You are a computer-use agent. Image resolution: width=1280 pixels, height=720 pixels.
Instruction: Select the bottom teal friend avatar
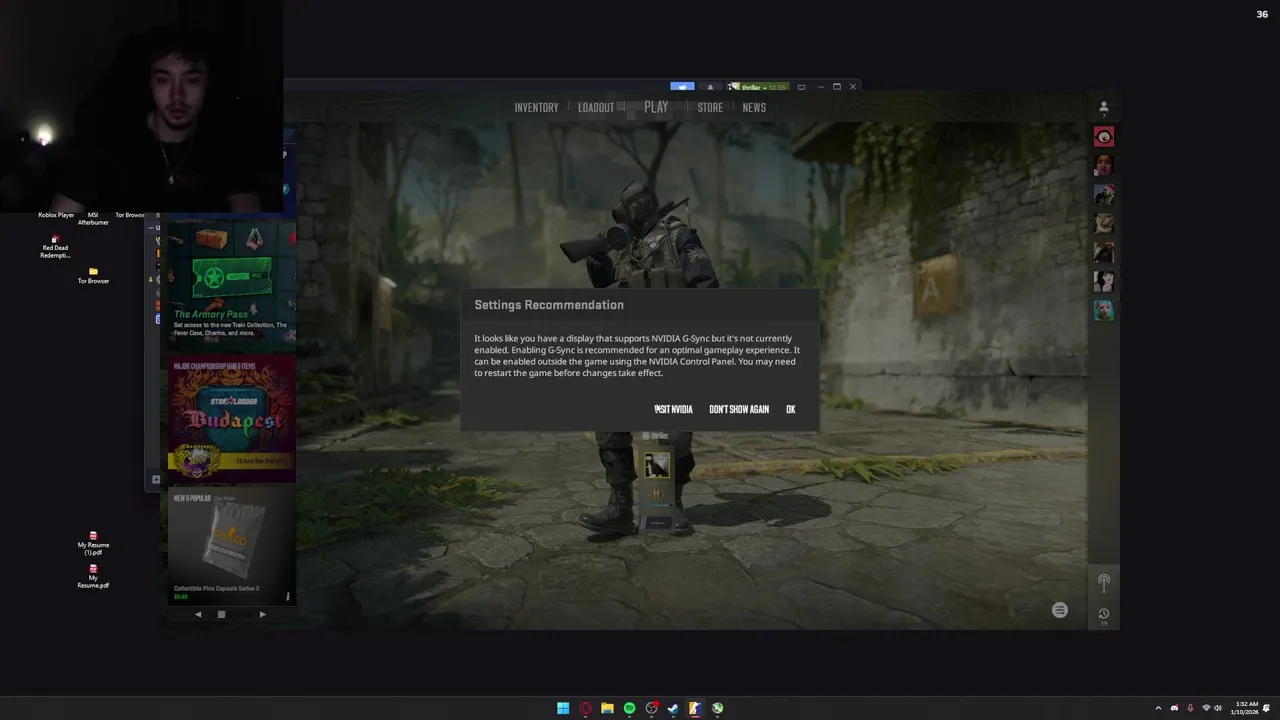pyautogui.click(x=1104, y=310)
